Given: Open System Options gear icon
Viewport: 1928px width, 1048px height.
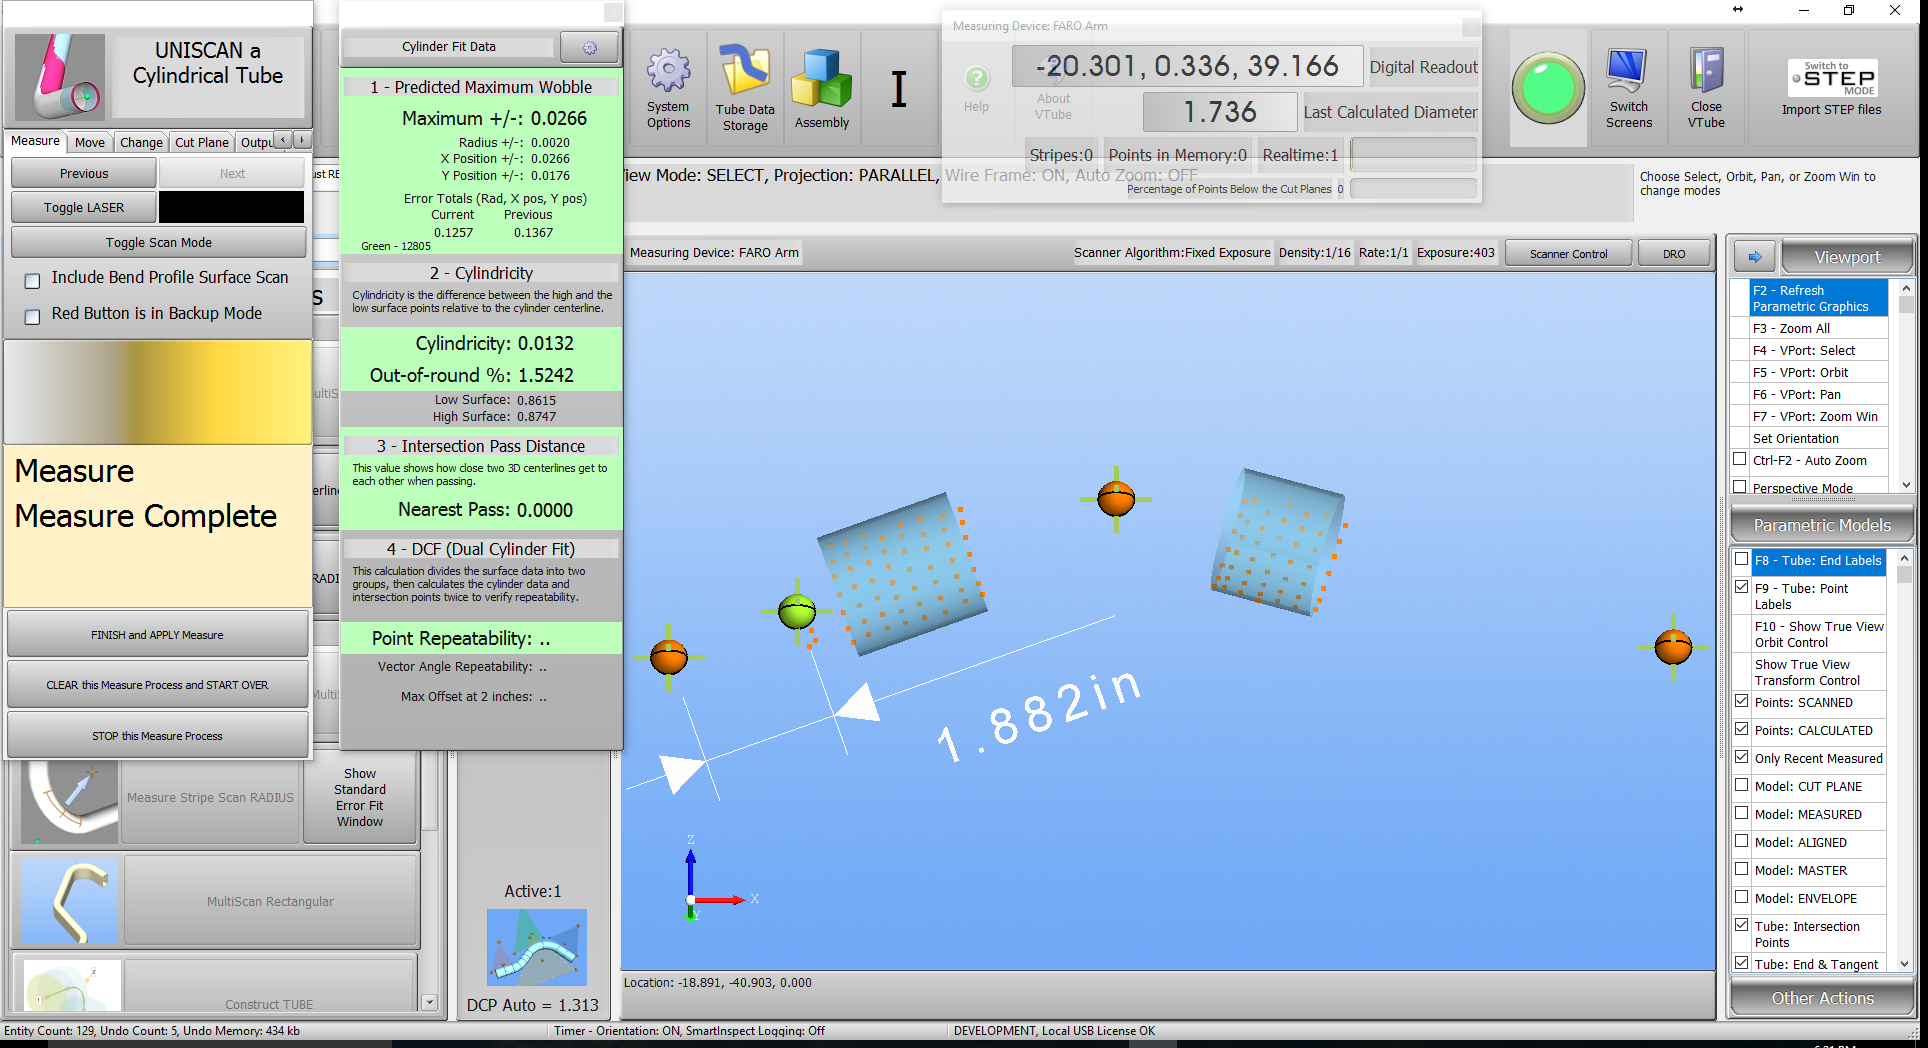Looking at the screenshot, I should coord(668,72).
